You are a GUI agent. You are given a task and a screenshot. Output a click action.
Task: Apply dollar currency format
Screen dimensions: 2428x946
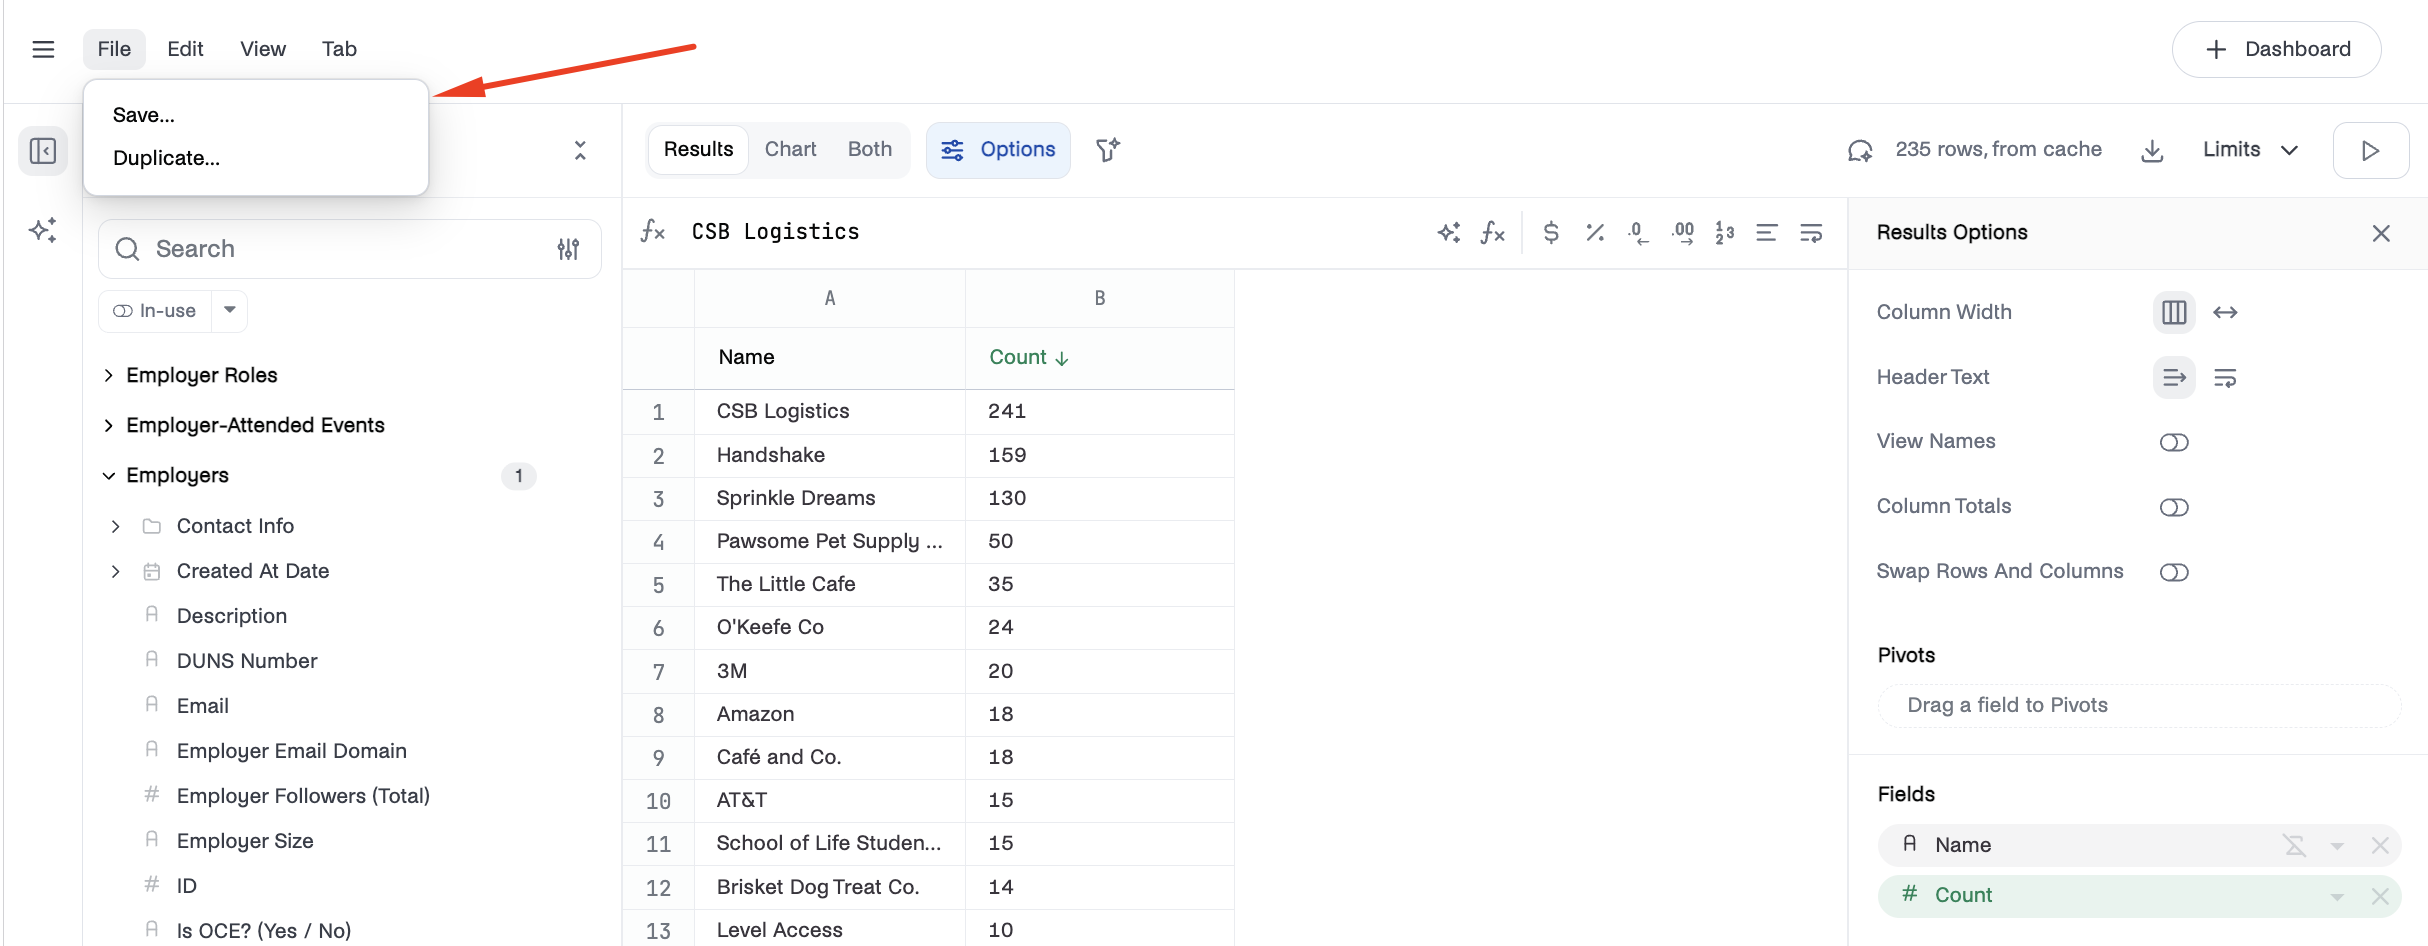point(1551,232)
